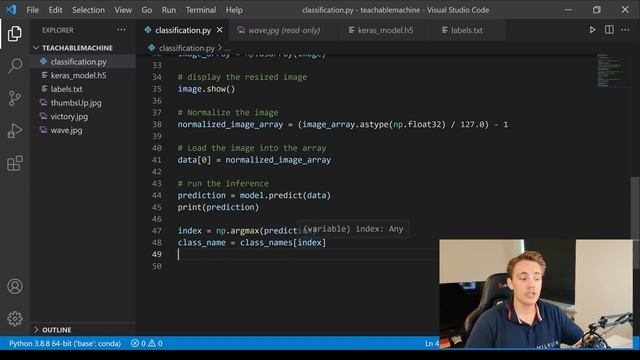Select labels.txt in the Explorer tree
Screen dimensions: 640x360
coord(67,89)
